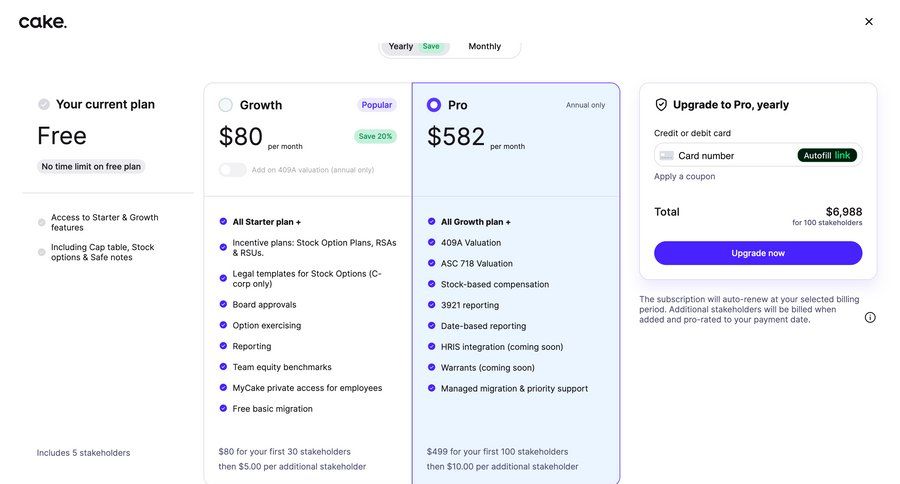Image resolution: width=900 pixels, height=484 pixels.
Task: Click the credit card icon in card field
Action: (x=667, y=156)
